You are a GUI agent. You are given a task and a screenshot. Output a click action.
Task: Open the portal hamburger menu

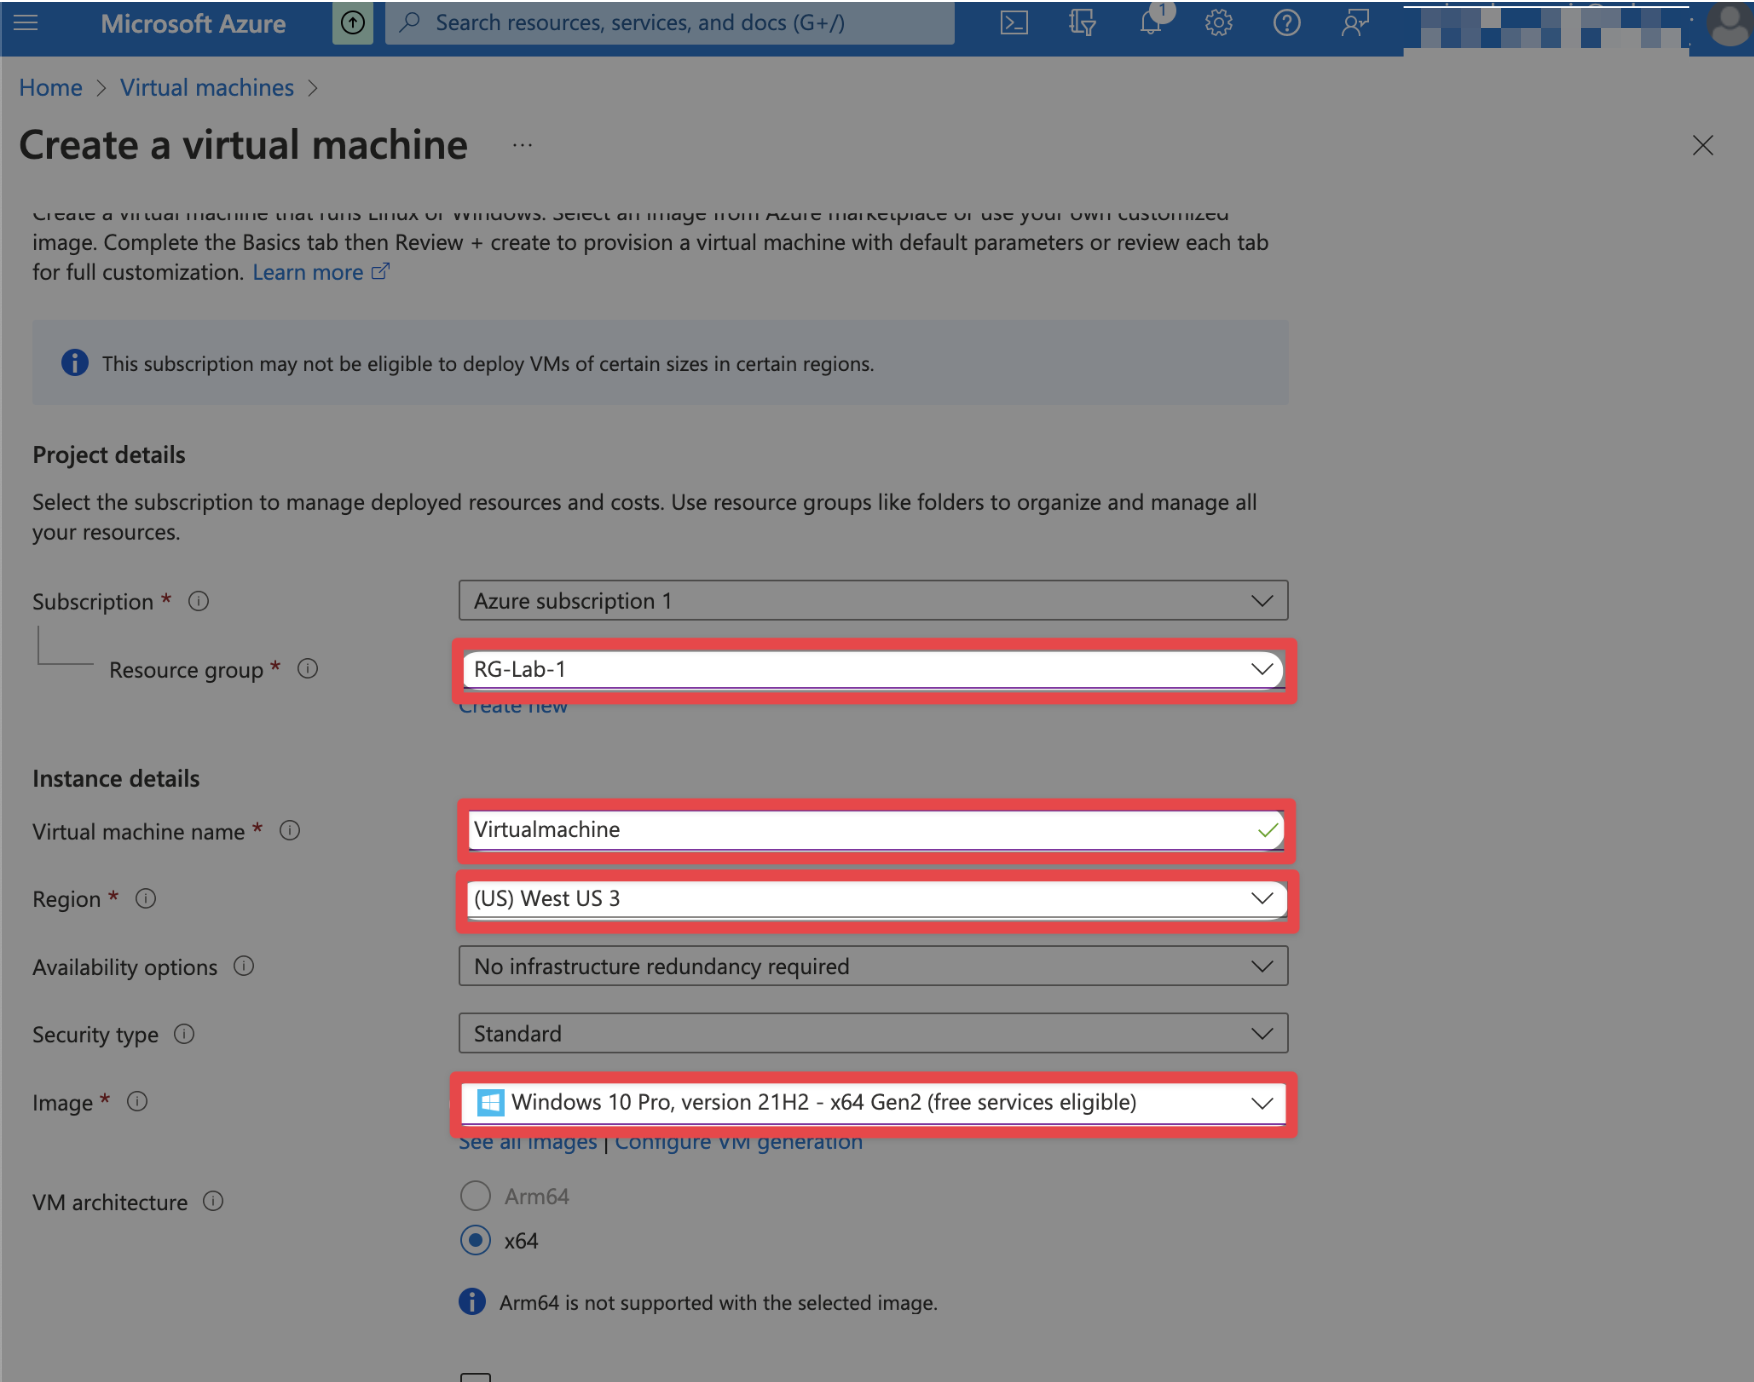pyautogui.click(x=25, y=22)
